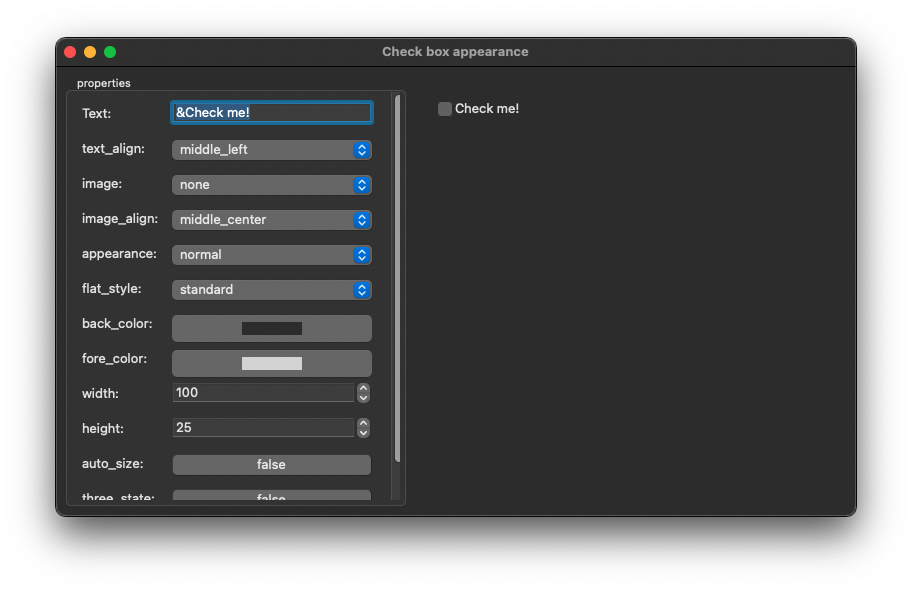
Task: Open the appearance dropdown
Action: pos(271,255)
